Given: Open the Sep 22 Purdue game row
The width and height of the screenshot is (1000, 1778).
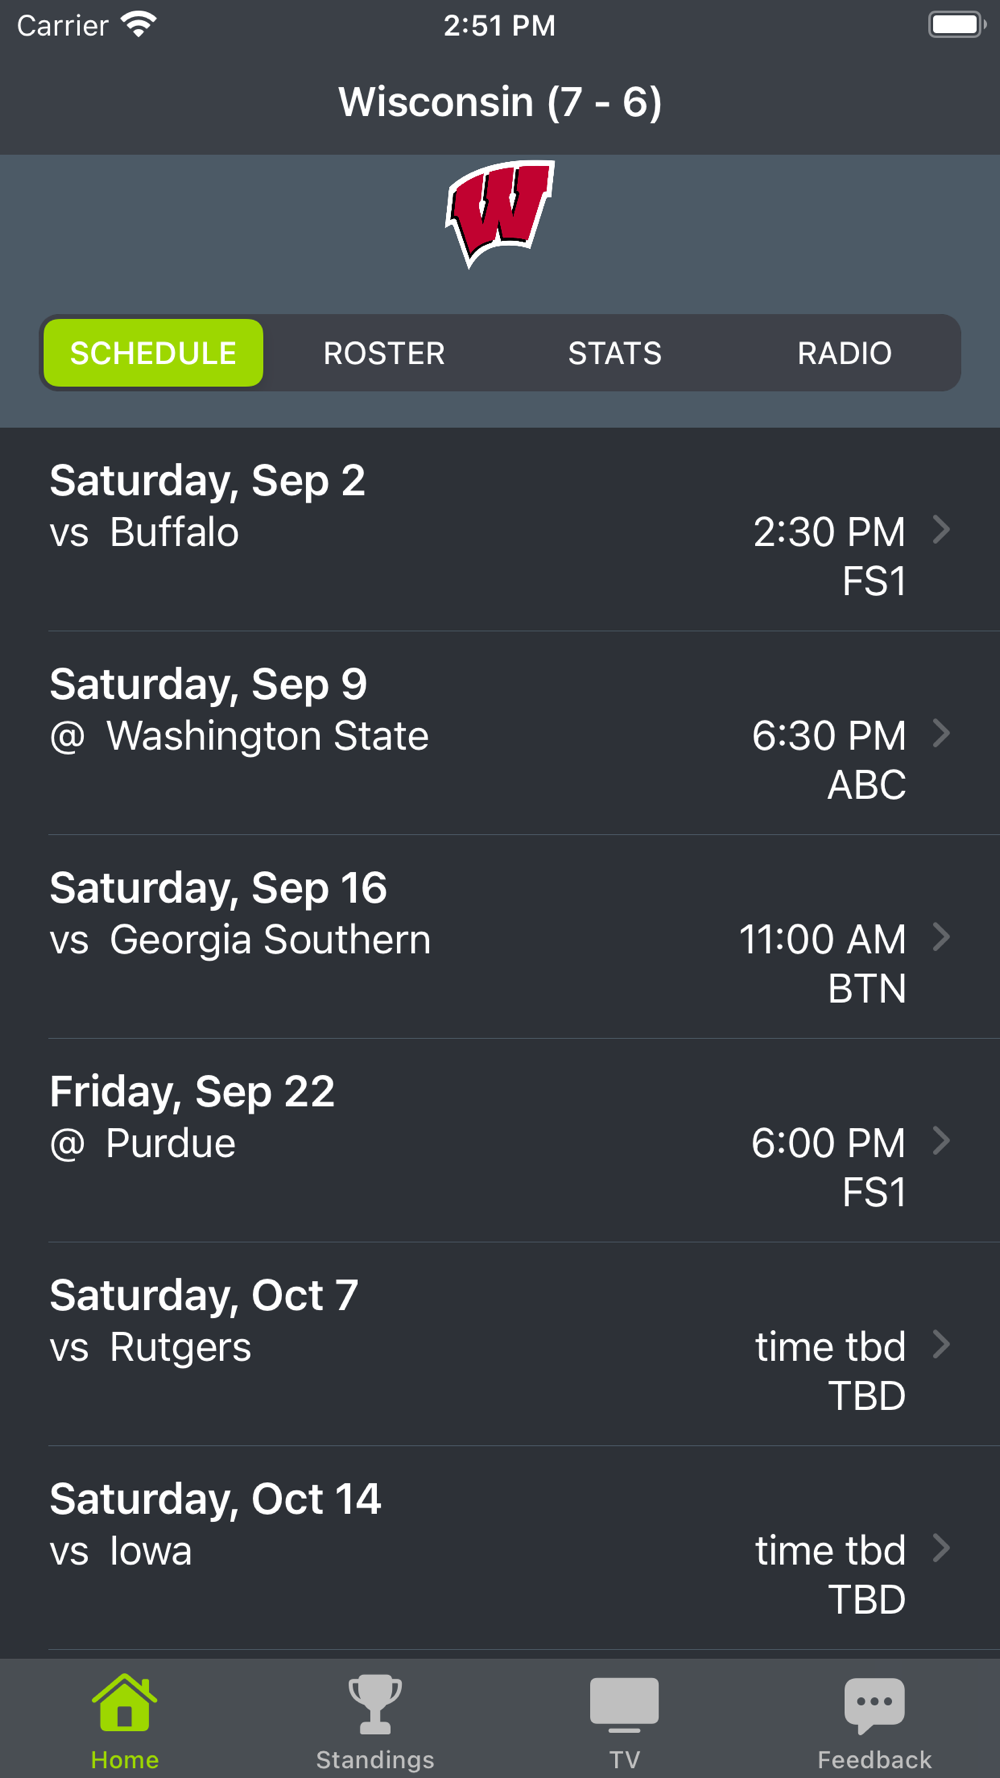Looking at the screenshot, I should coord(500,1141).
